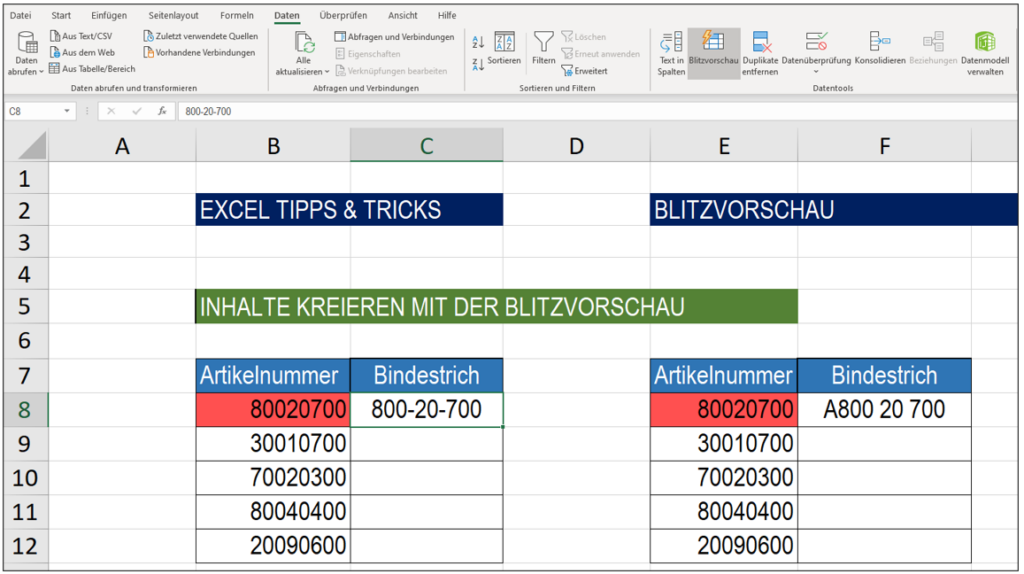
Task: Go to the Formeln tab
Action: pyautogui.click(x=236, y=15)
